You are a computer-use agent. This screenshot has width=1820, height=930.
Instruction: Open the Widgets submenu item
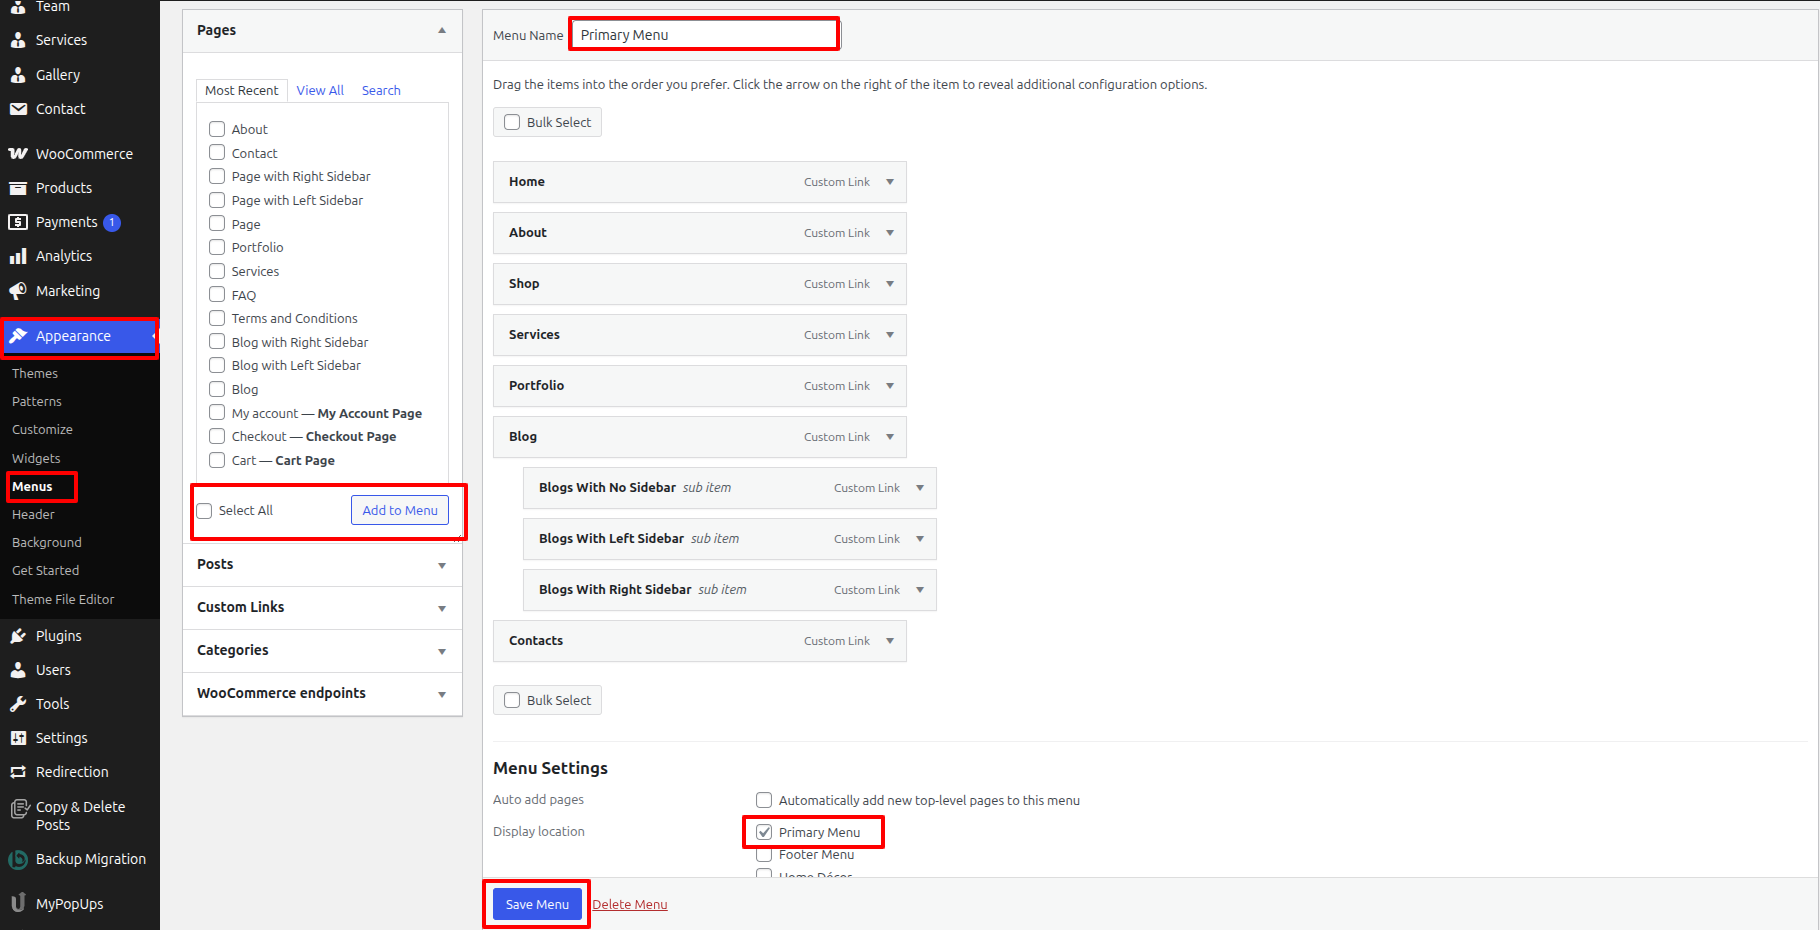click(x=36, y=458)
